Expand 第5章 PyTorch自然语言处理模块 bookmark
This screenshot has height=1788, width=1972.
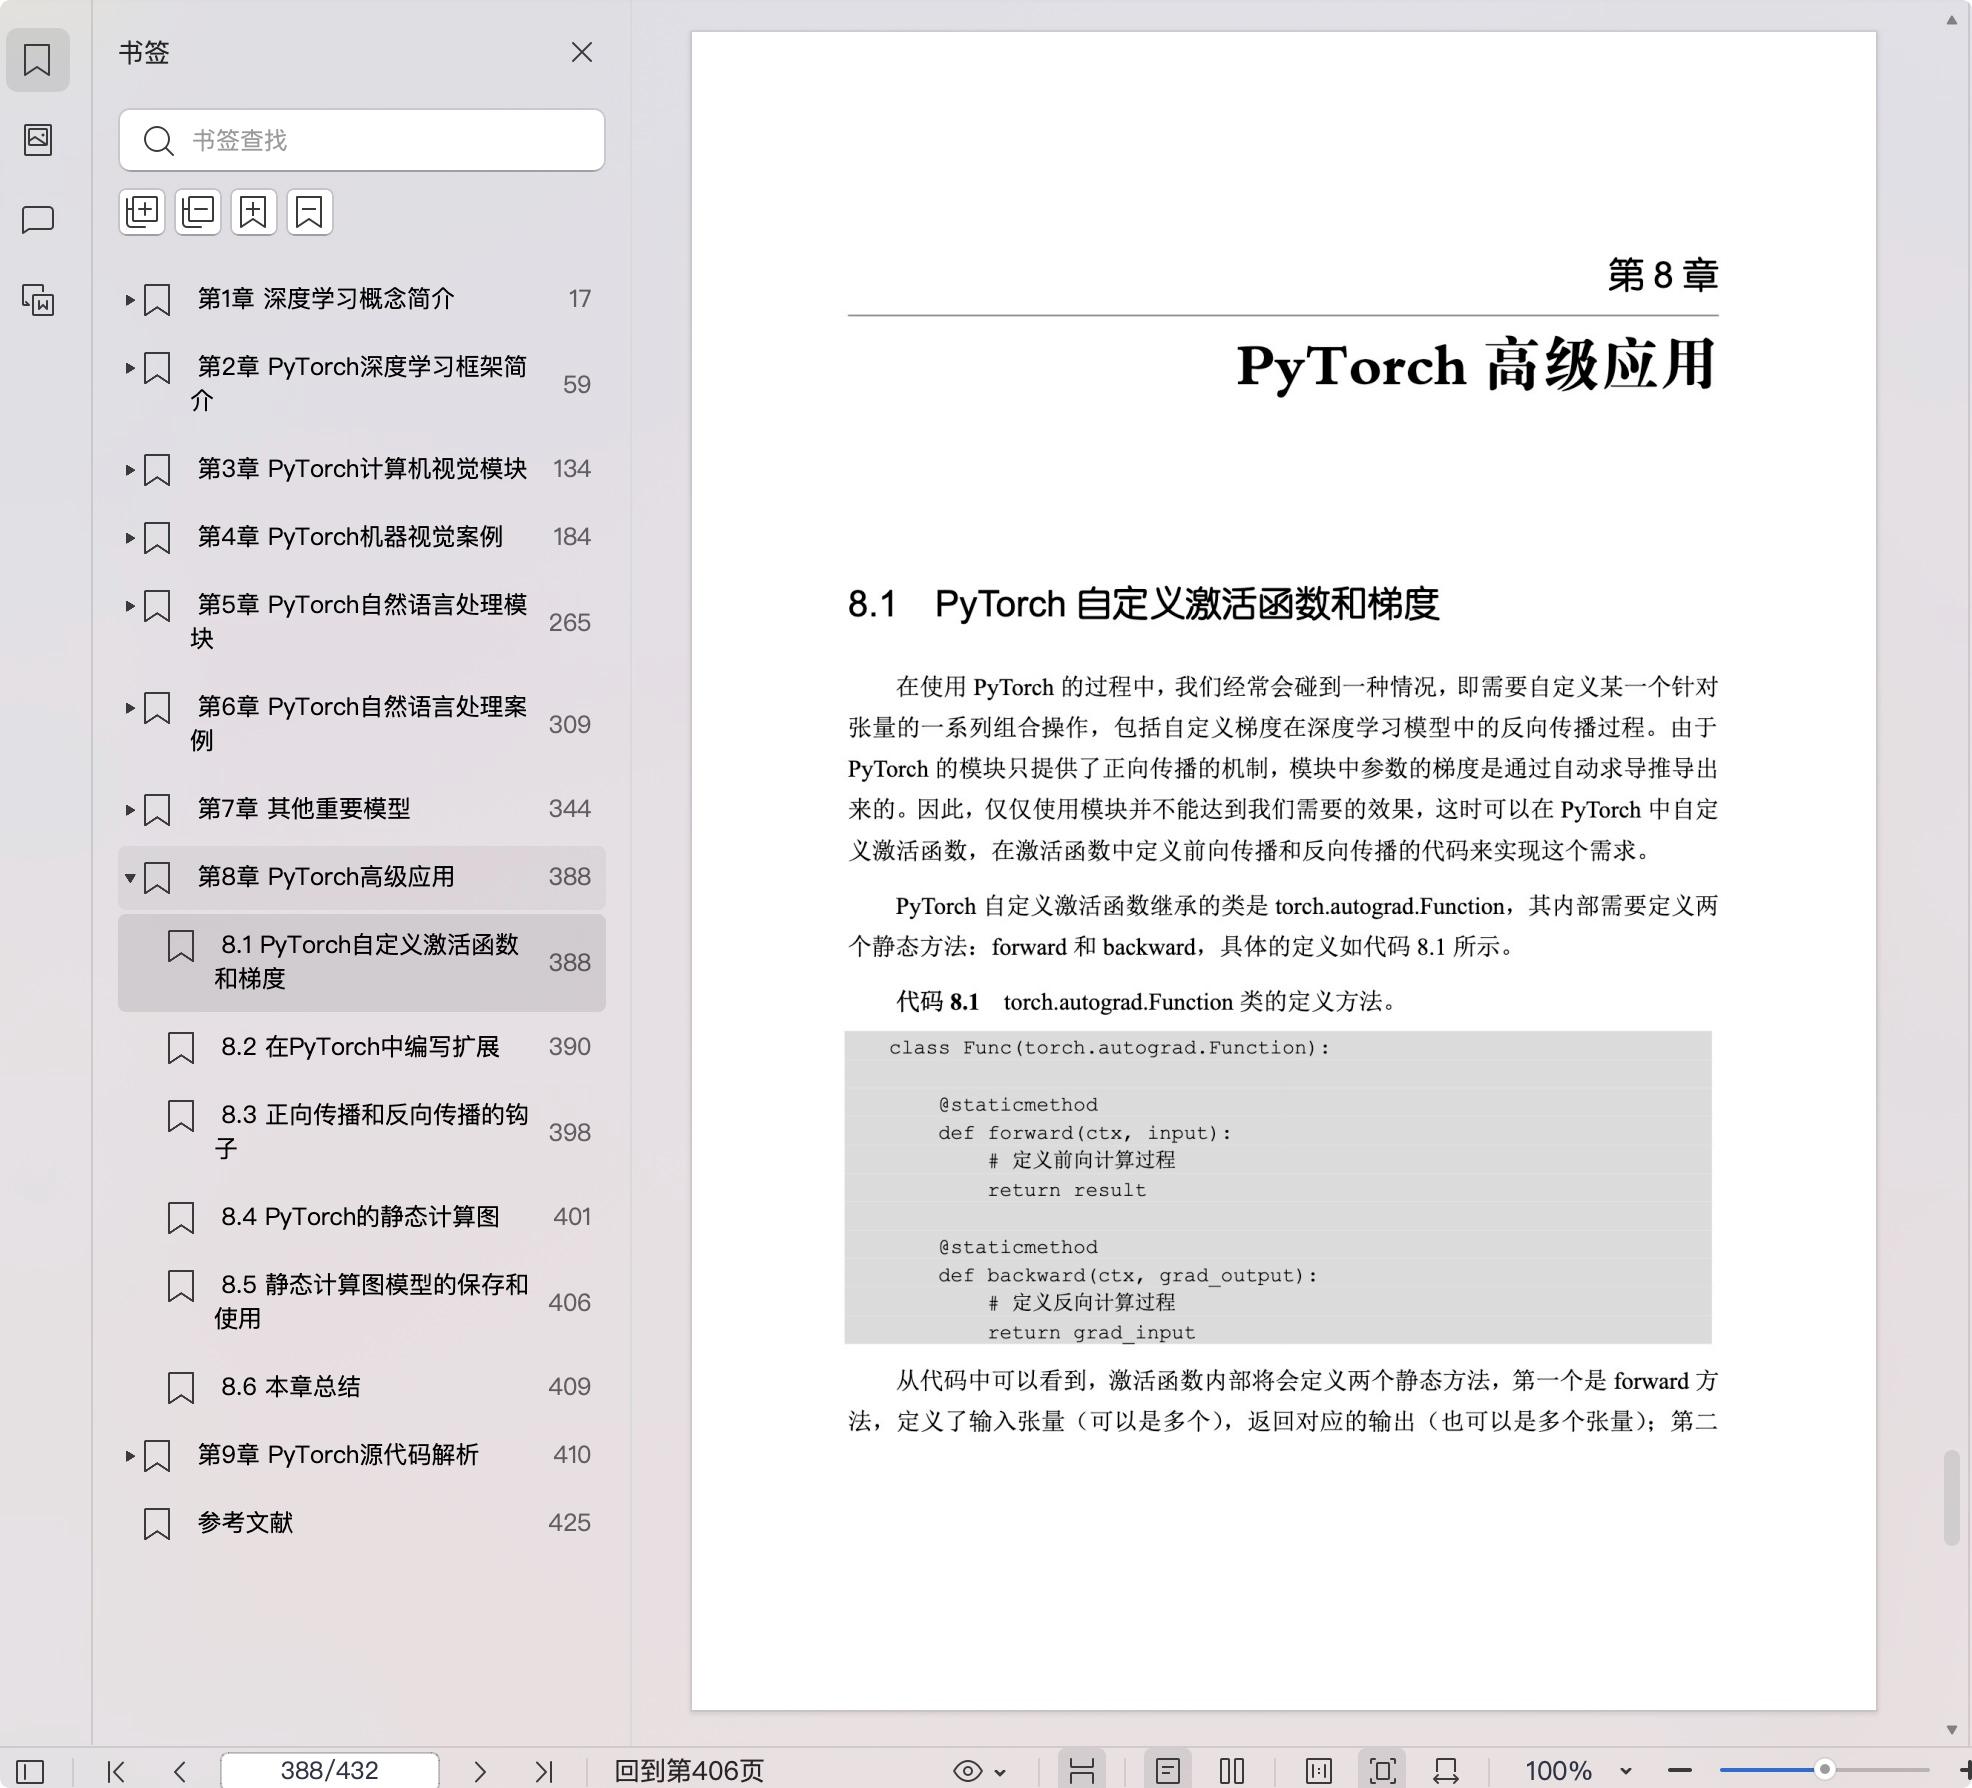pos(129,606)
